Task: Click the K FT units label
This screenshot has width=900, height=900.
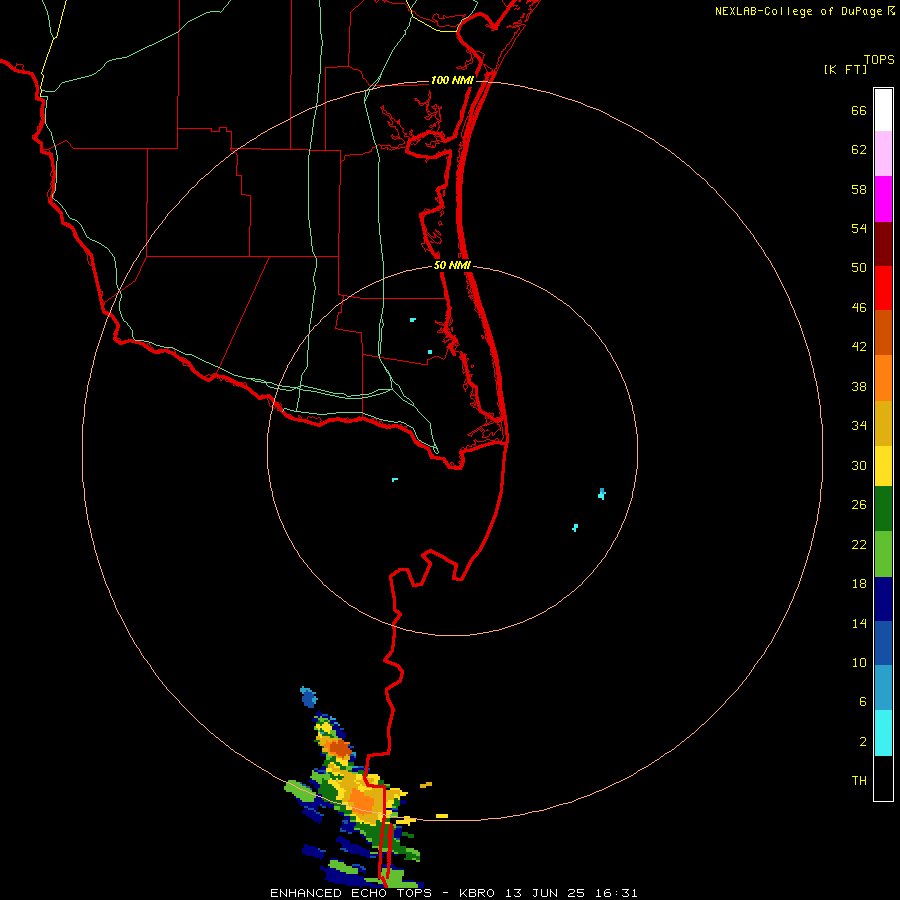Action: tap(845, 69)
